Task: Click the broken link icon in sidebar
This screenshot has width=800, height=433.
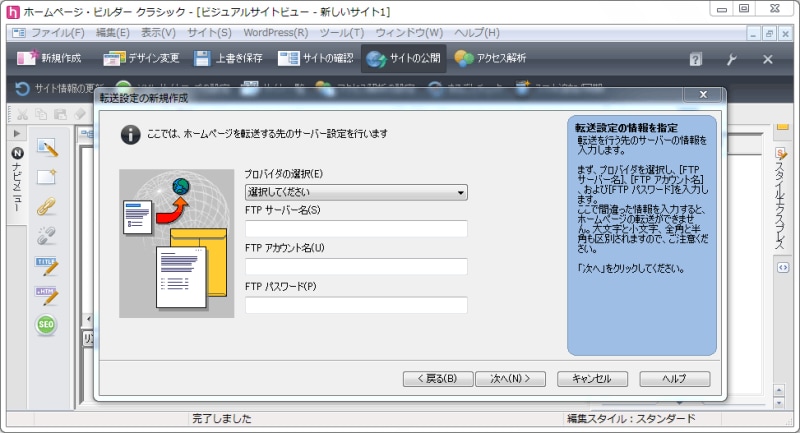Action: (x=46, y=236)
